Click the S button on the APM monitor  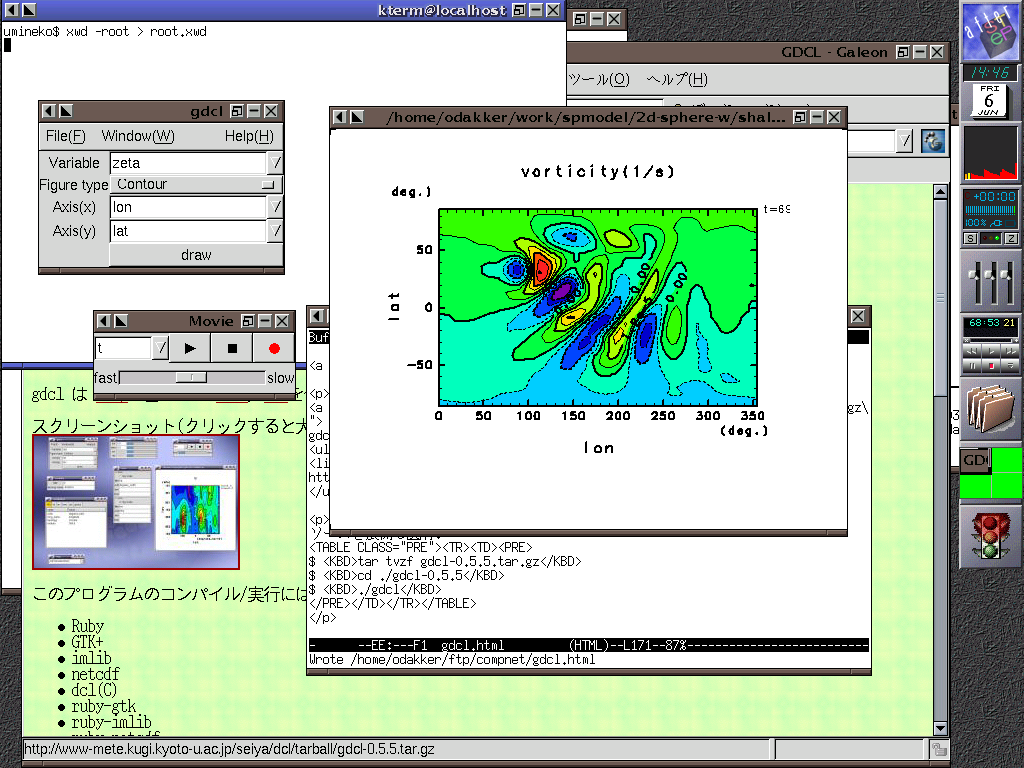coord(970,238)
